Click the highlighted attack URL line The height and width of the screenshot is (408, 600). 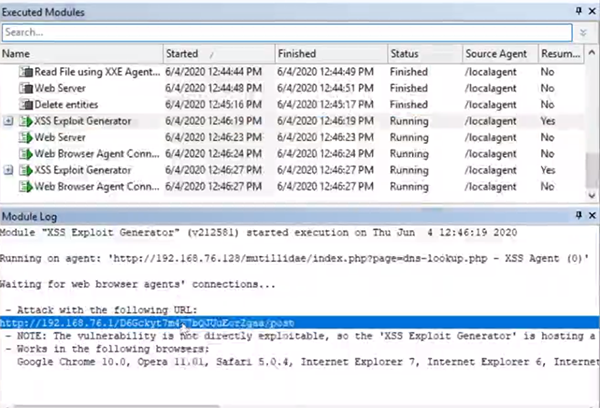coord(300,323)
